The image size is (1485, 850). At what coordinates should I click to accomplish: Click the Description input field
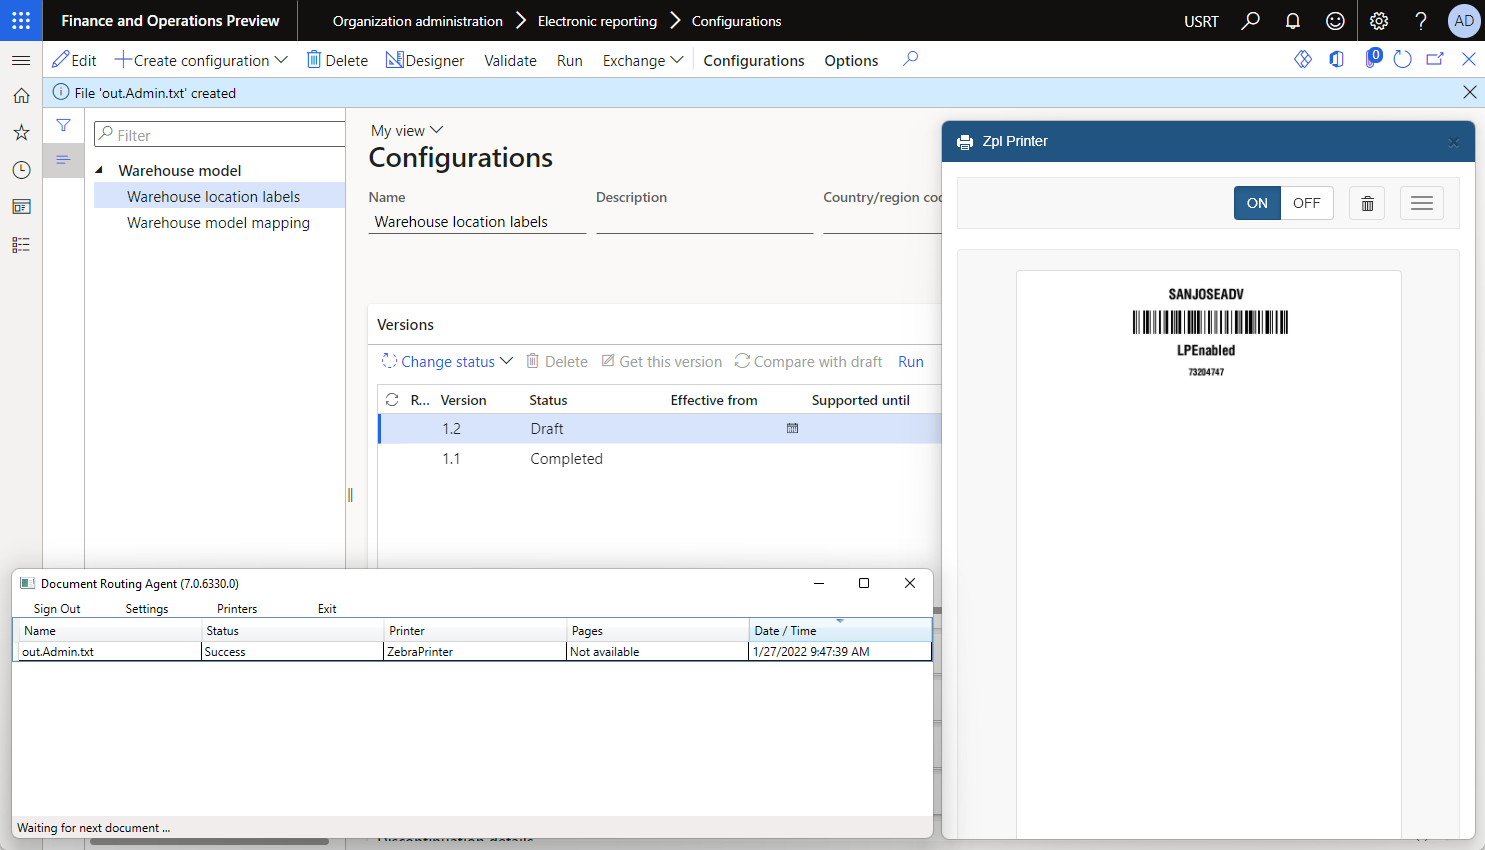pyautogui.click(x=704, y=222)
